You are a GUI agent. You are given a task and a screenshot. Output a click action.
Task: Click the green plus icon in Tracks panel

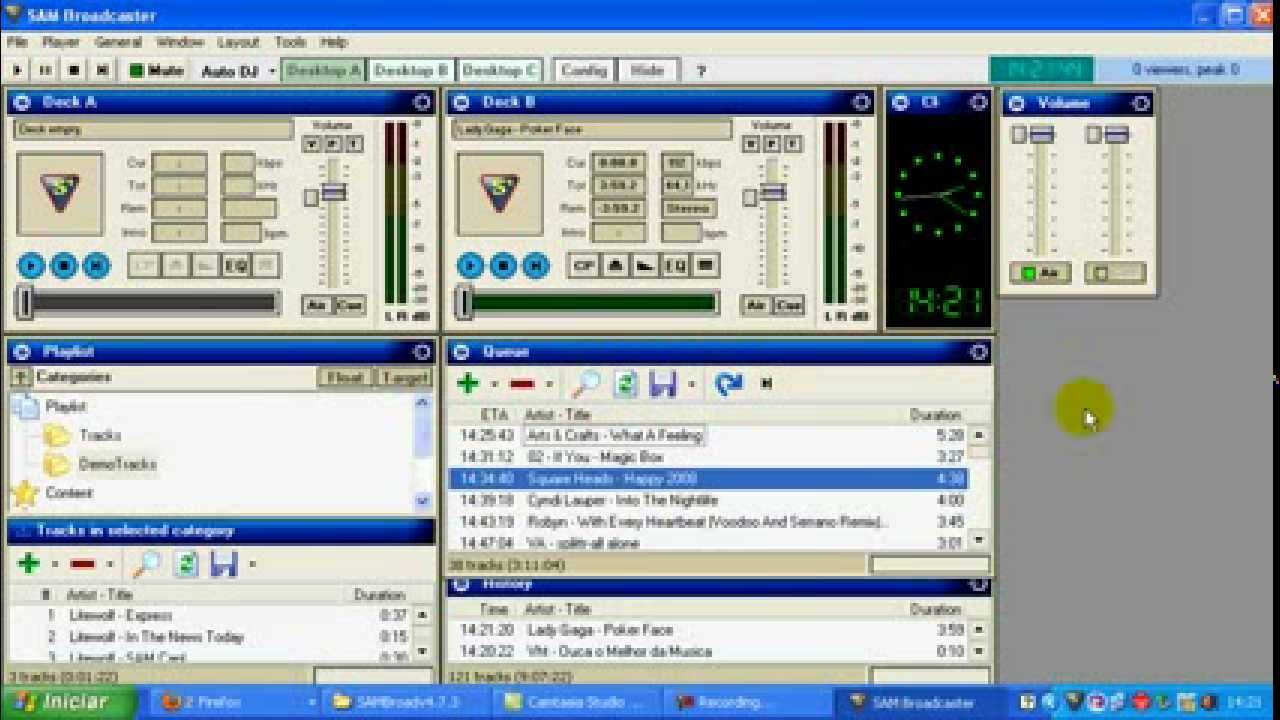coord(28,564)
